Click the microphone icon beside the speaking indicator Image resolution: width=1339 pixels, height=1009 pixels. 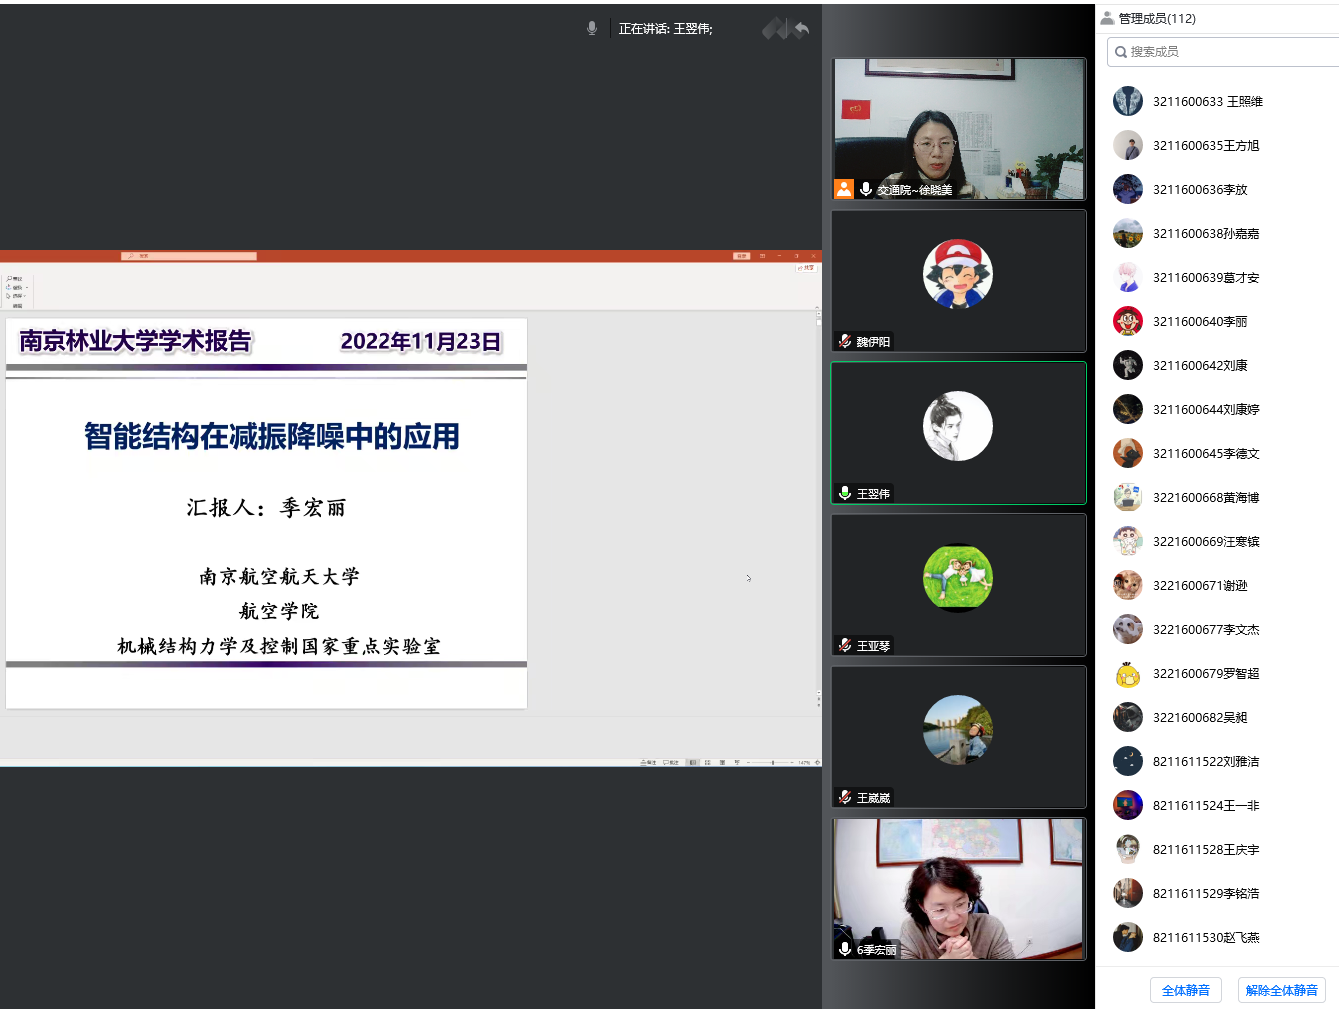coord(592,28)
